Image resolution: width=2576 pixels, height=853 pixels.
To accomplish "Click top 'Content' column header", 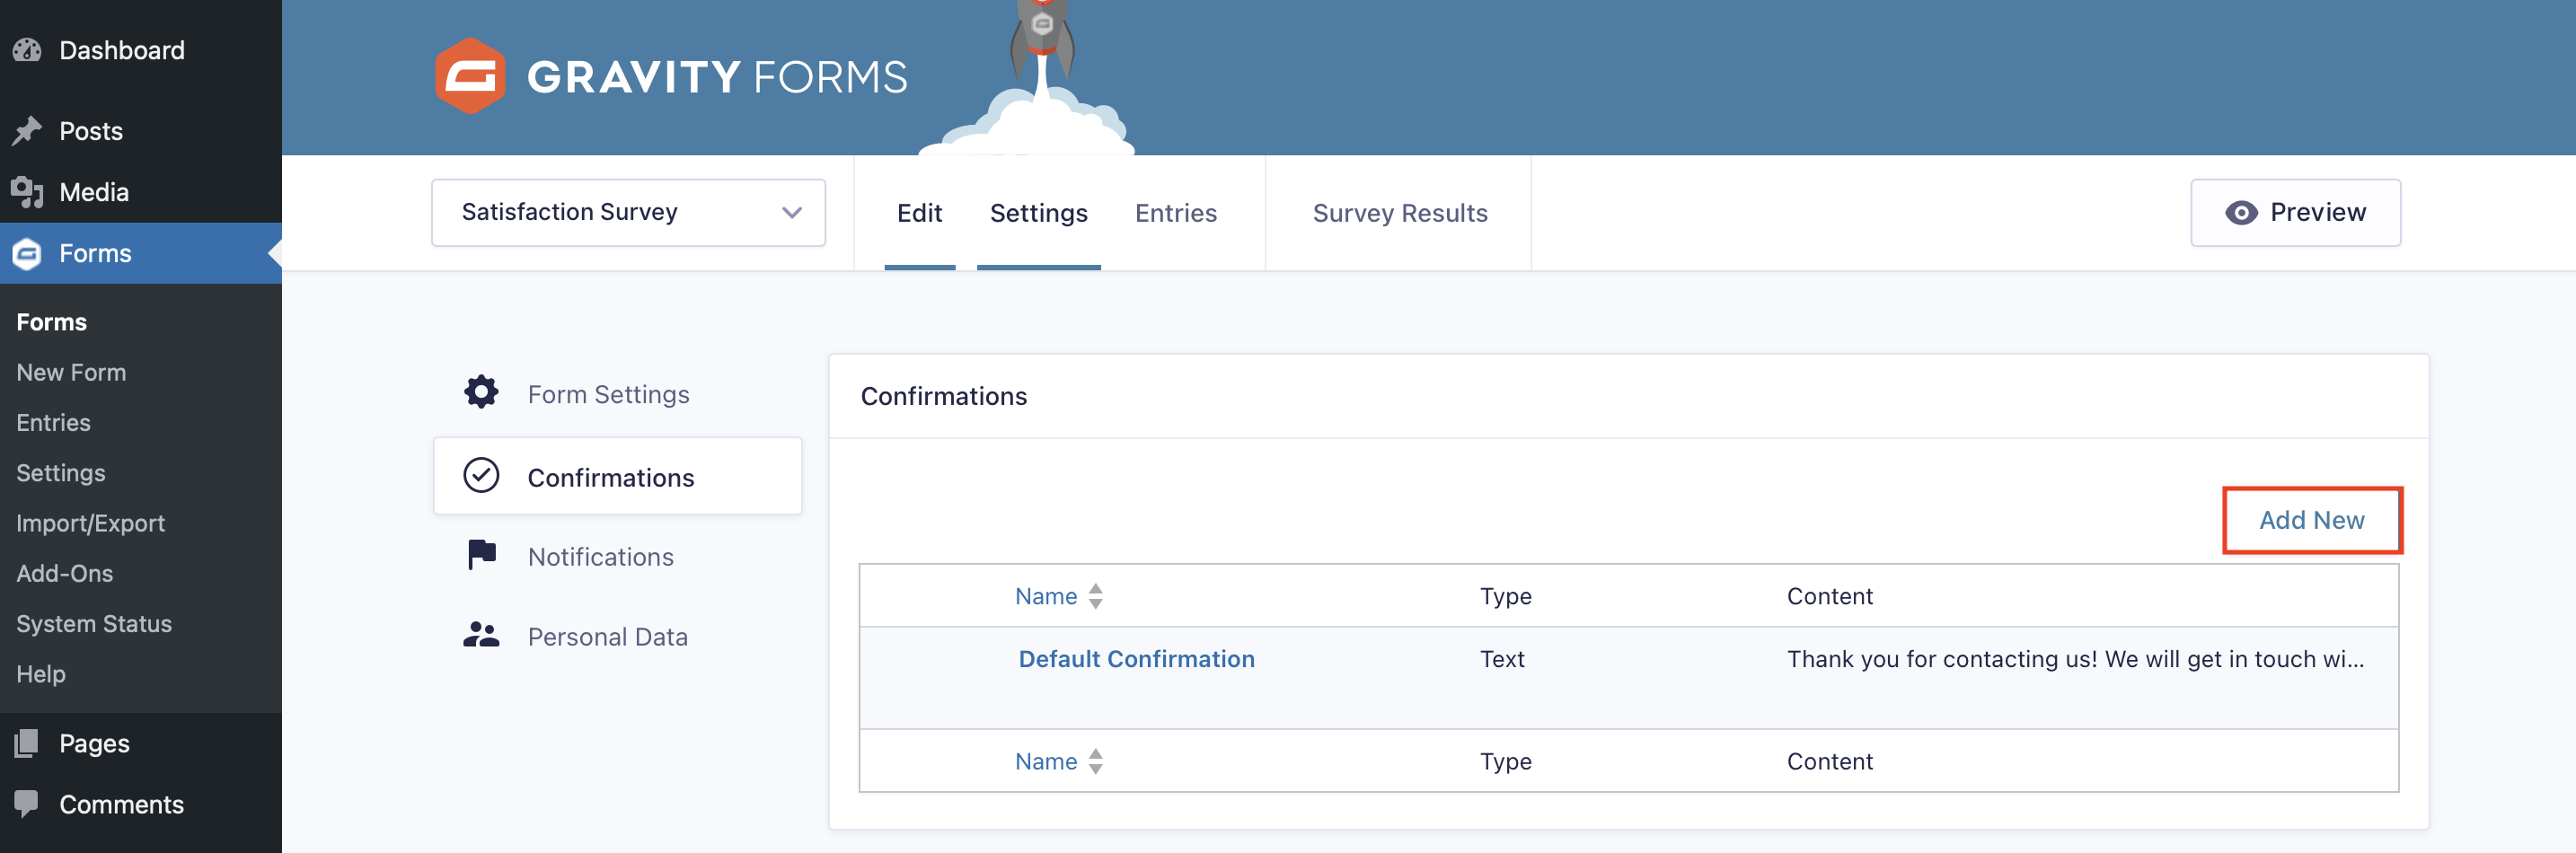I will 1829,596.
